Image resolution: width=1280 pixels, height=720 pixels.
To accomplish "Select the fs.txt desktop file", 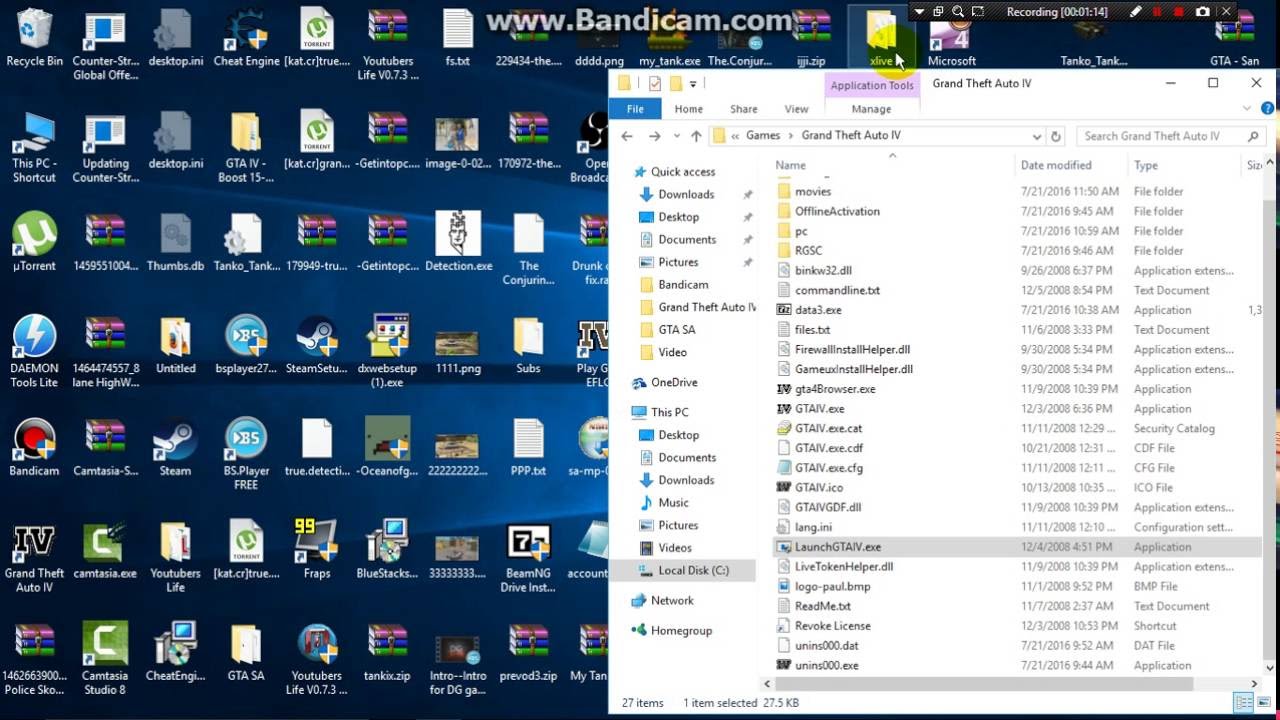I will pos(458,38).
